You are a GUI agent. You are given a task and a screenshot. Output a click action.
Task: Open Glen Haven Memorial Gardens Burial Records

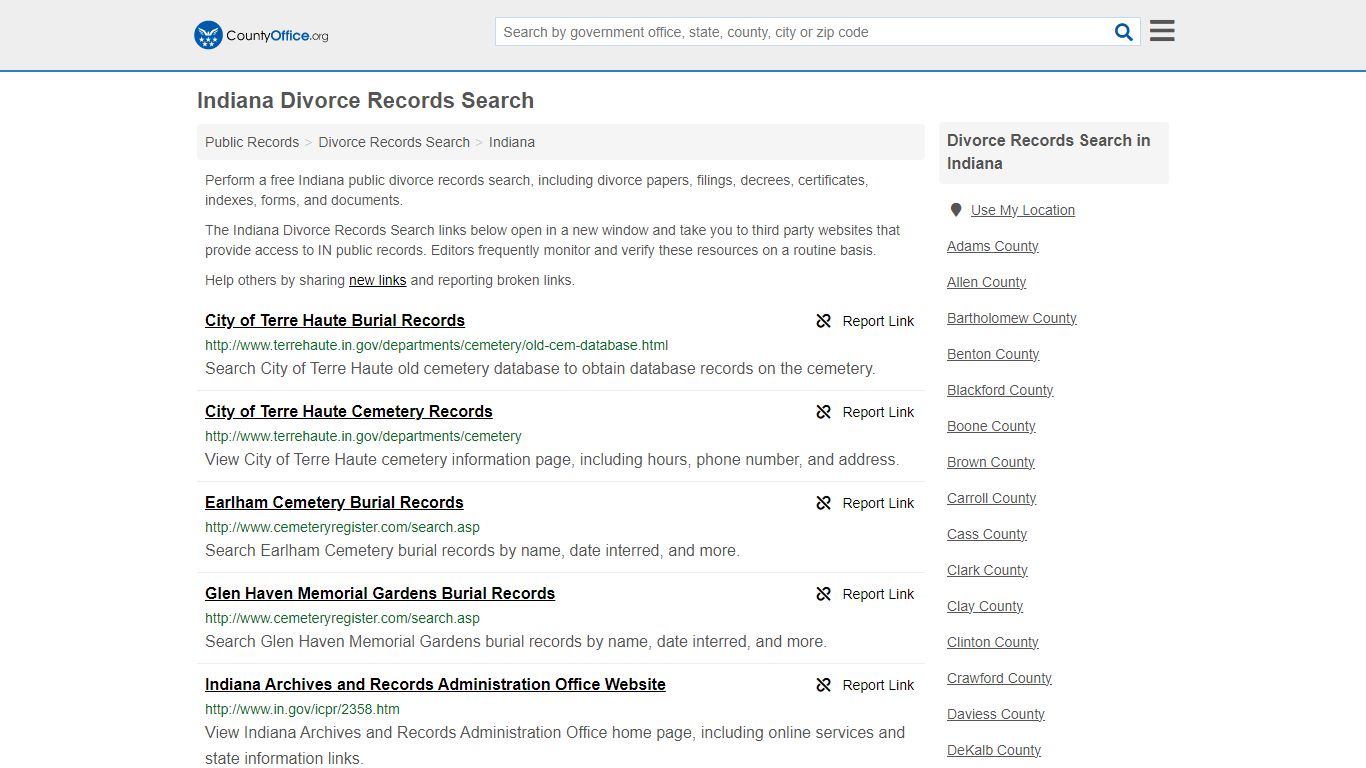(x=380, y=593)
